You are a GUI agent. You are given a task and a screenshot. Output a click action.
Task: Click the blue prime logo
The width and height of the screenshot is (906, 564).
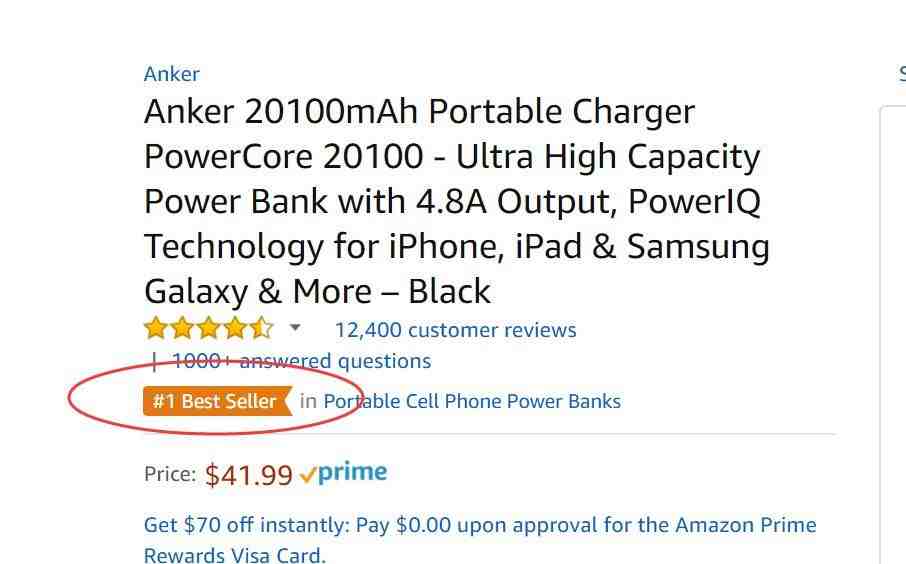pos(352,473)
